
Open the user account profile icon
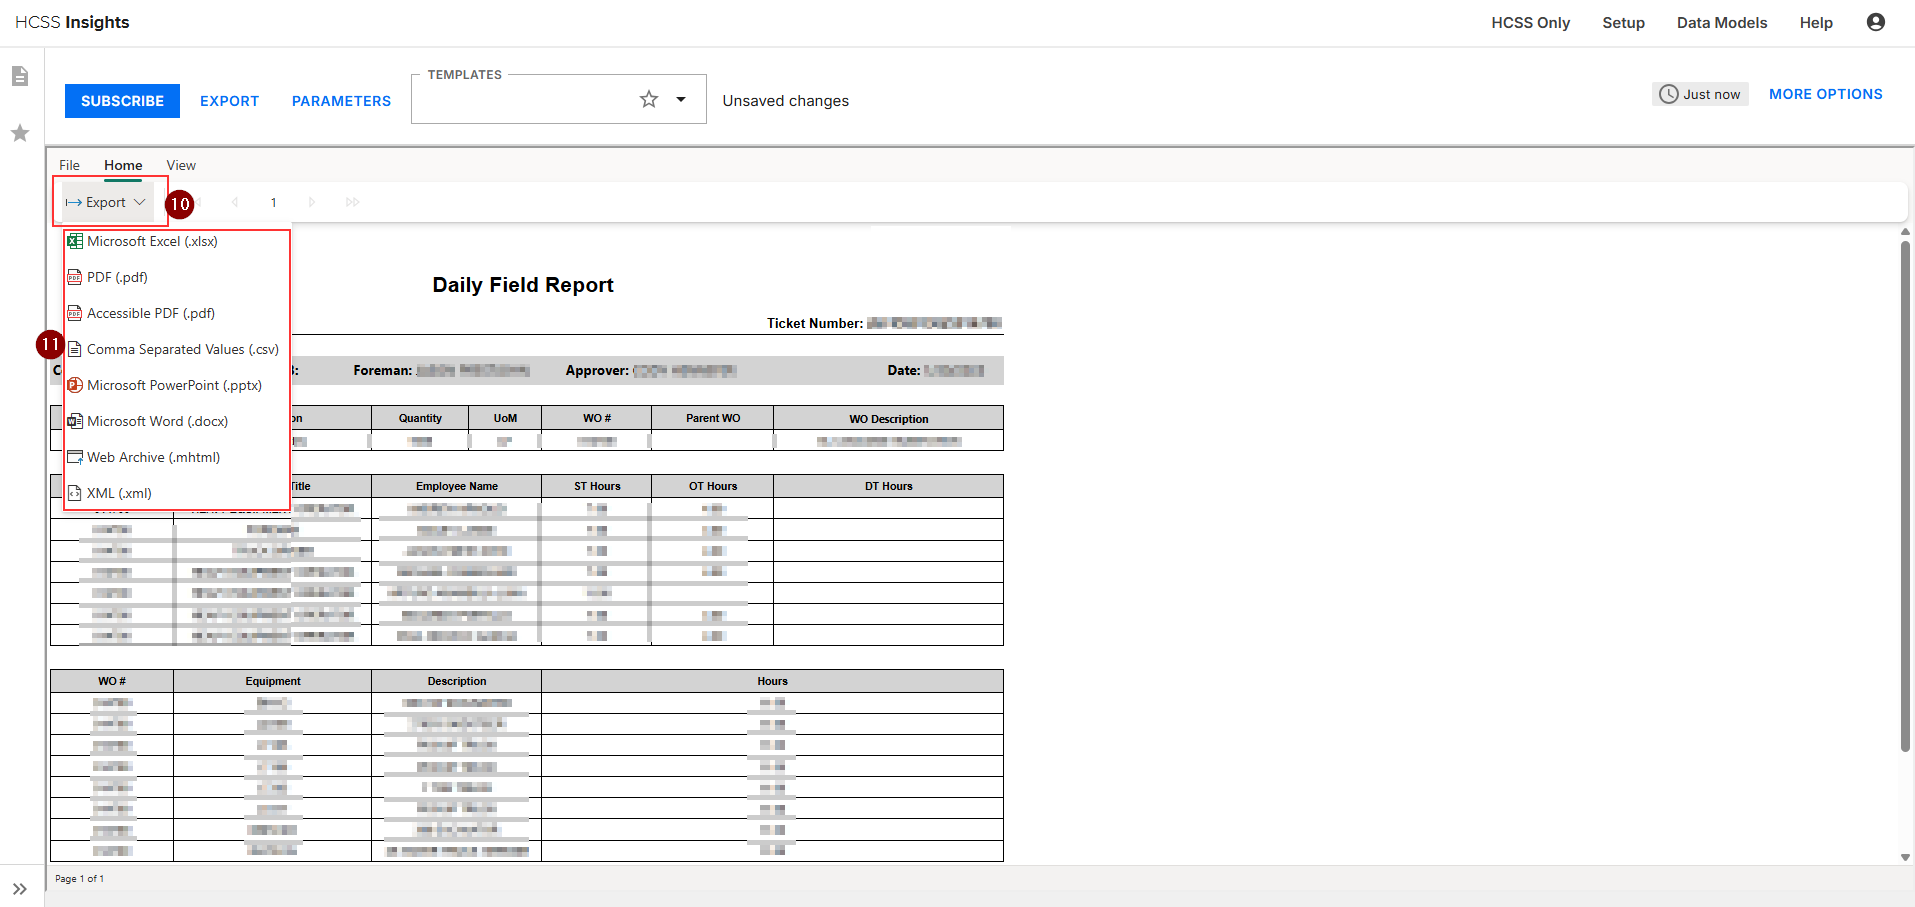(1876, 22)
